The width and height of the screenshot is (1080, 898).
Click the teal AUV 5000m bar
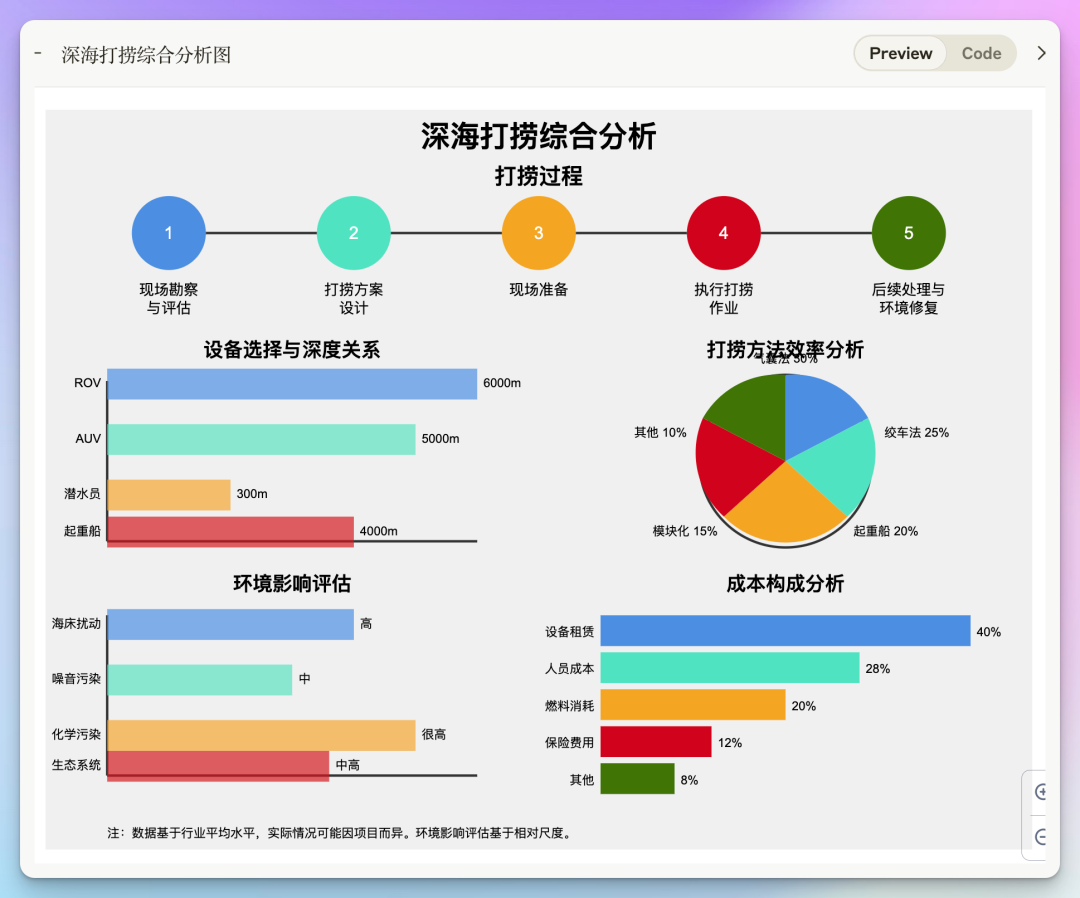(260, 439)
